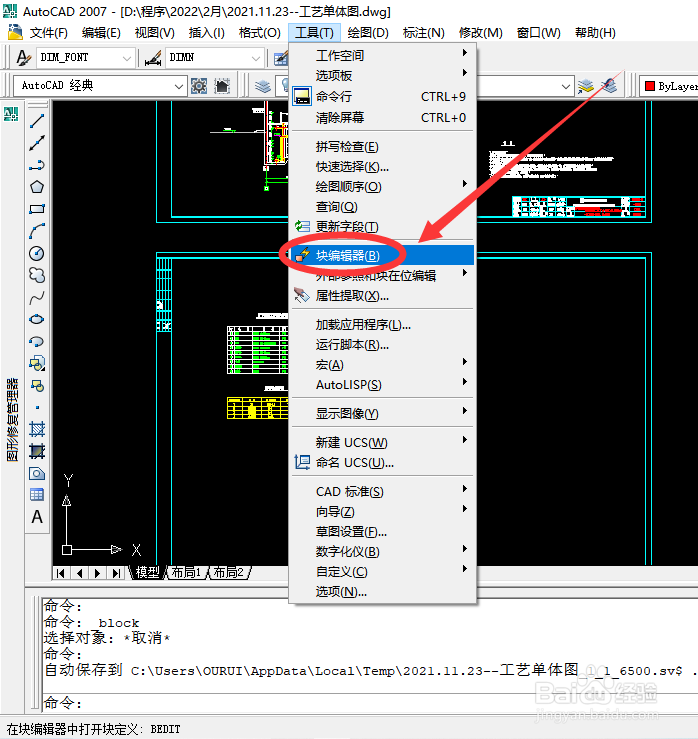Select the Revision Cloud tool
Screen dimensions: 698x739
tap(37, 275)
